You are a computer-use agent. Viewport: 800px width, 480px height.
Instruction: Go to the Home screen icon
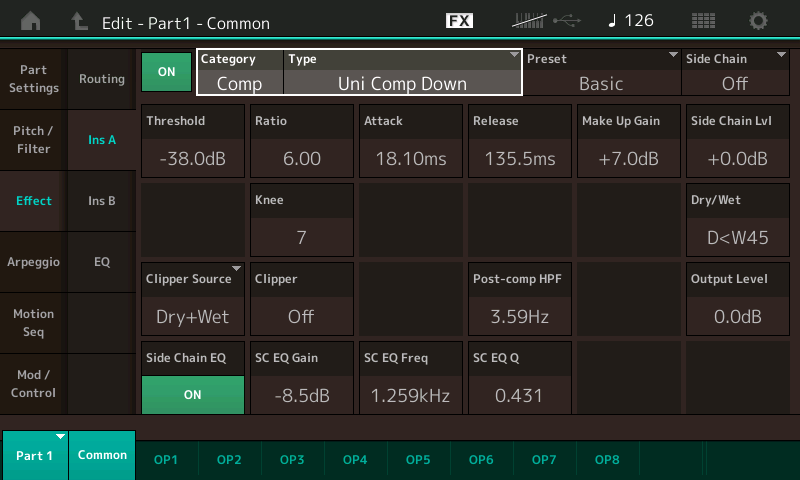tap(31, 21)
